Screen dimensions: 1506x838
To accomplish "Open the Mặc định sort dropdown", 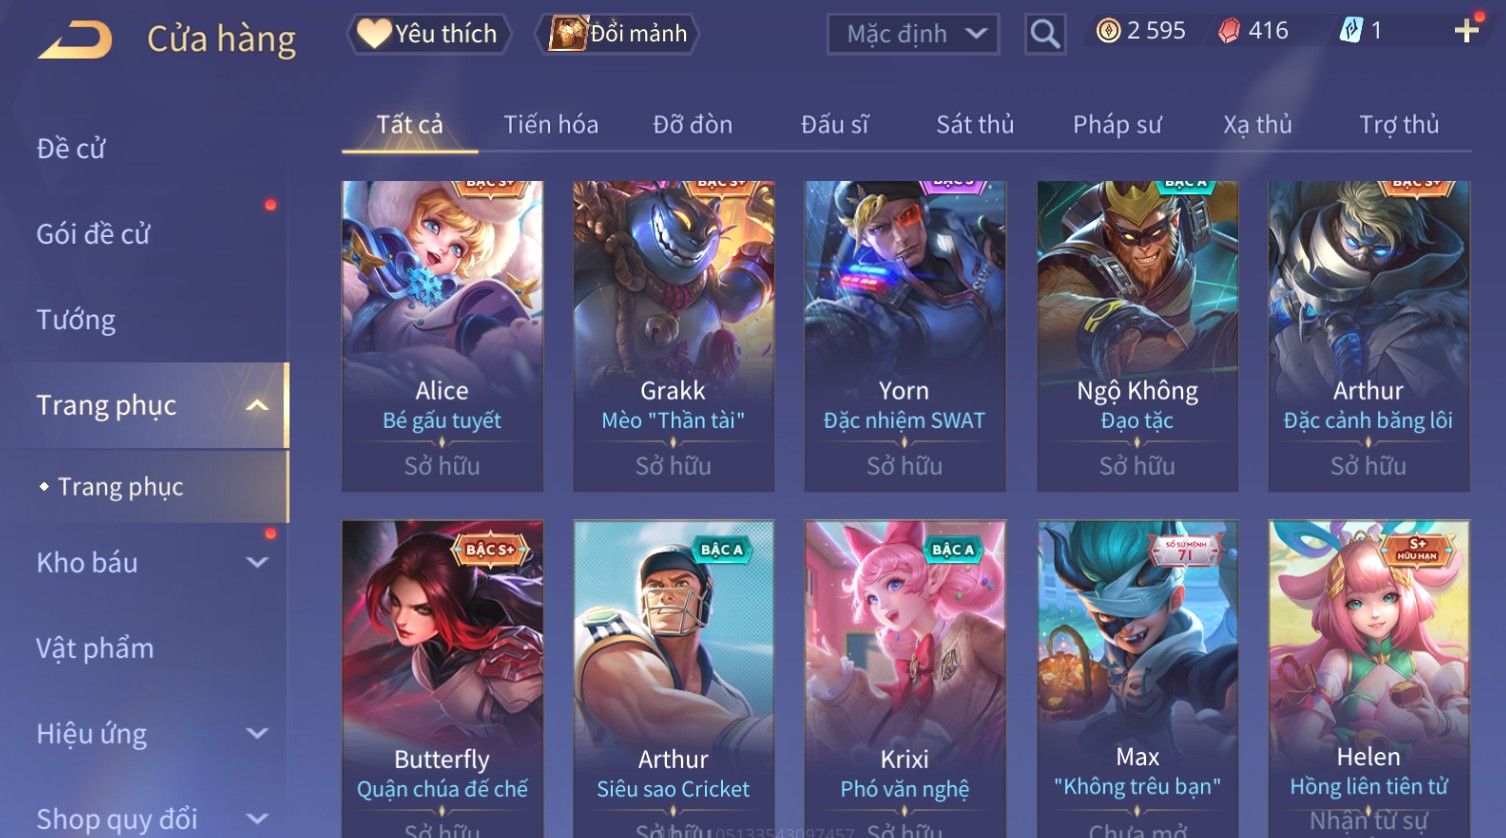I will (913, 34).
